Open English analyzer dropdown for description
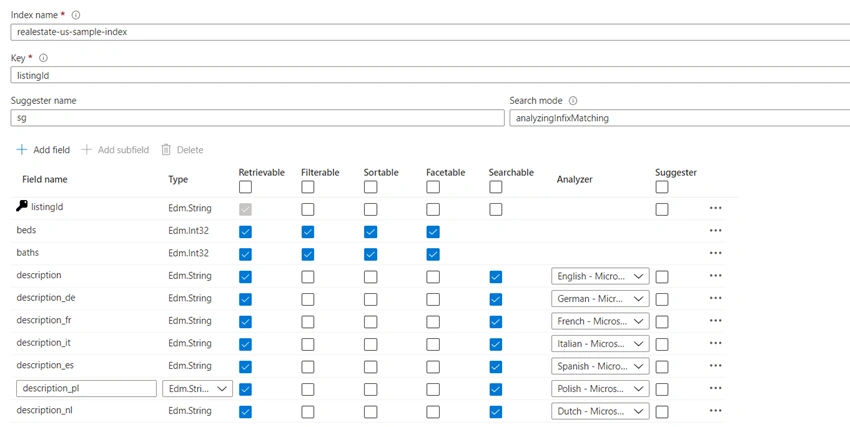850x427 pixels. pos(600,276)
